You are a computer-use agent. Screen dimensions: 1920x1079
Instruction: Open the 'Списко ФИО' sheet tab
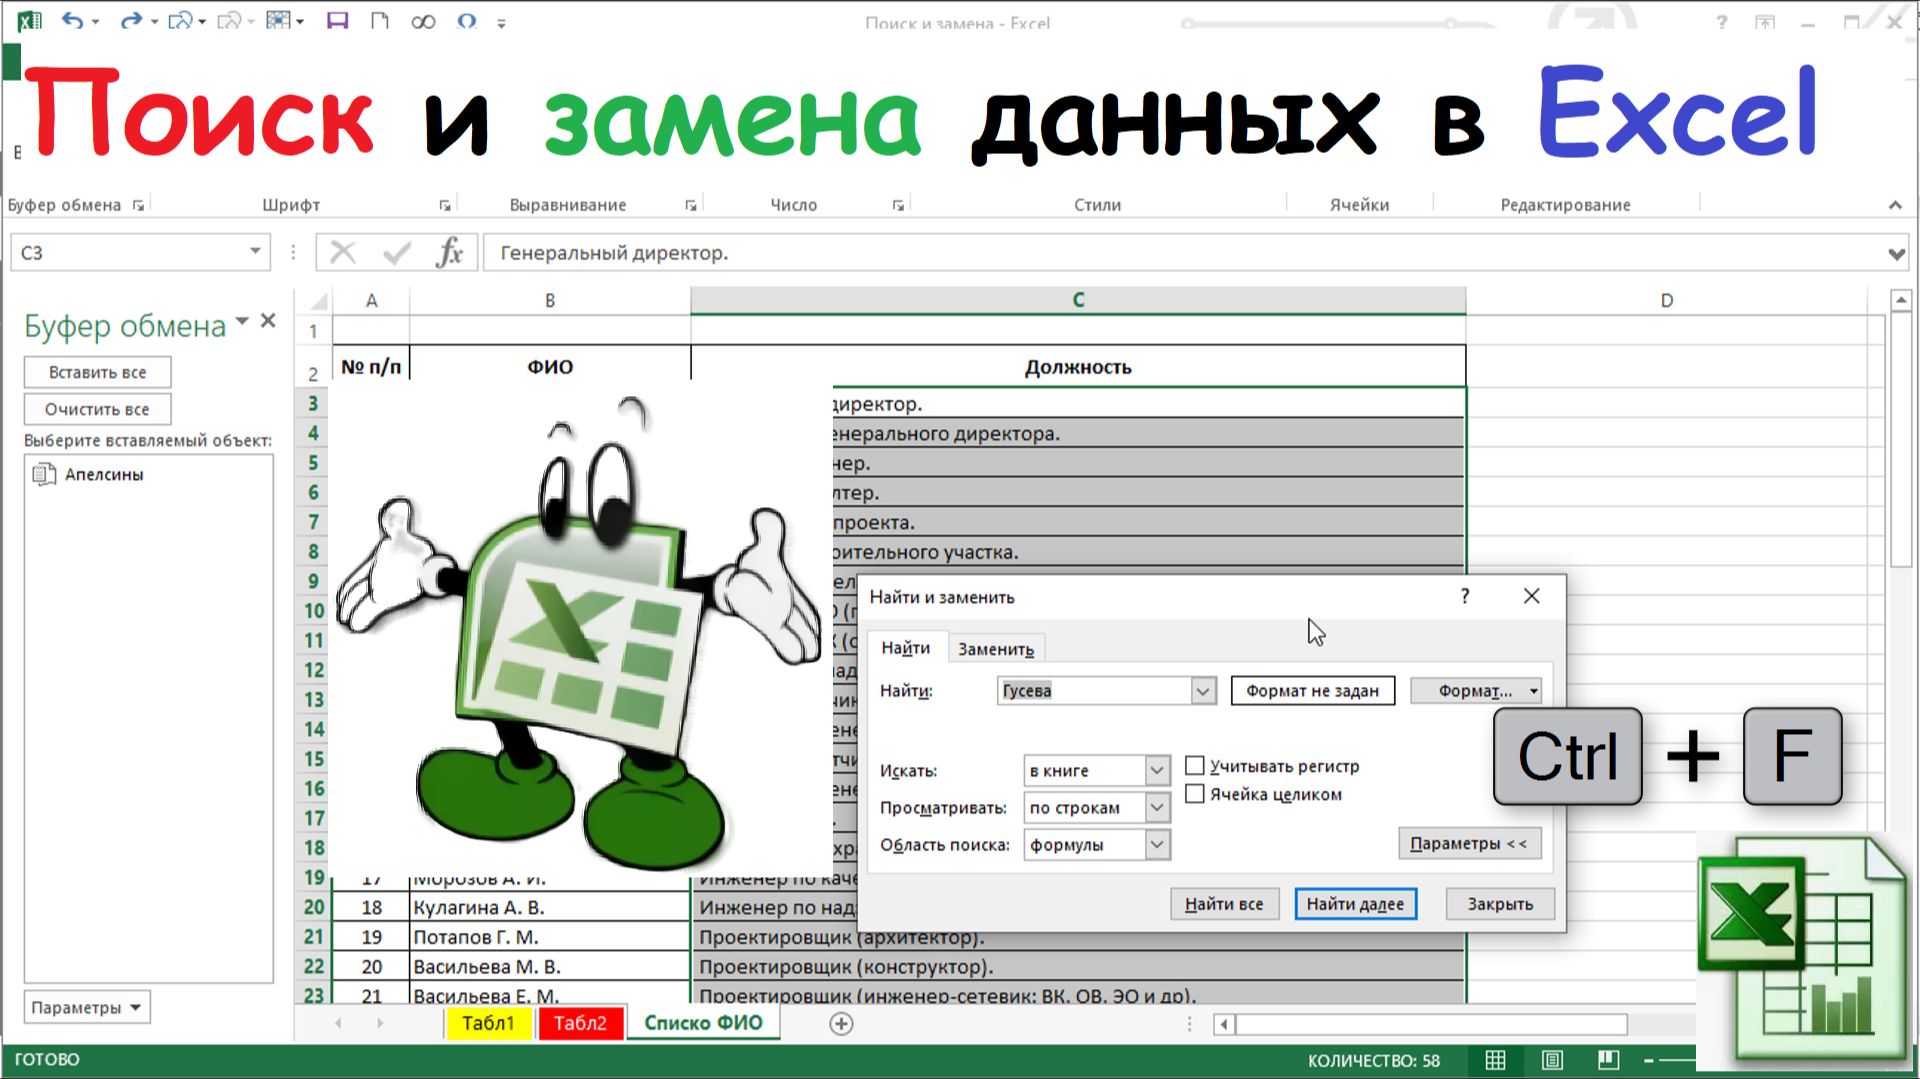coord(703,1023)
